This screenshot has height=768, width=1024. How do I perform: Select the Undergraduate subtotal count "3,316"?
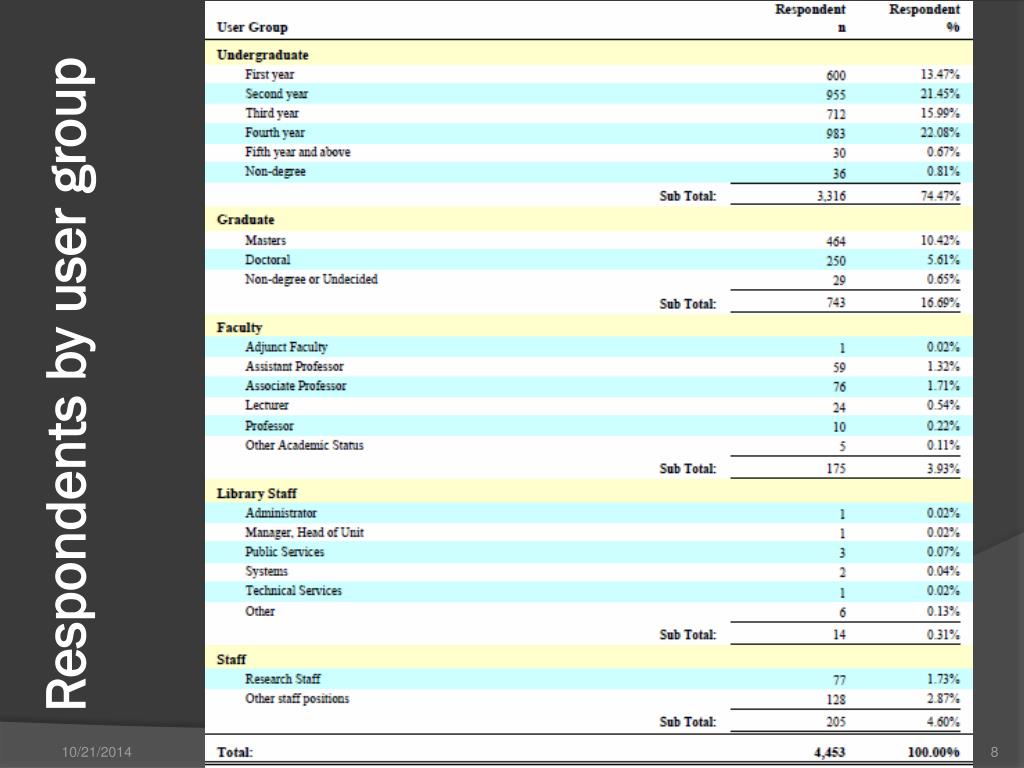(831, 196)
